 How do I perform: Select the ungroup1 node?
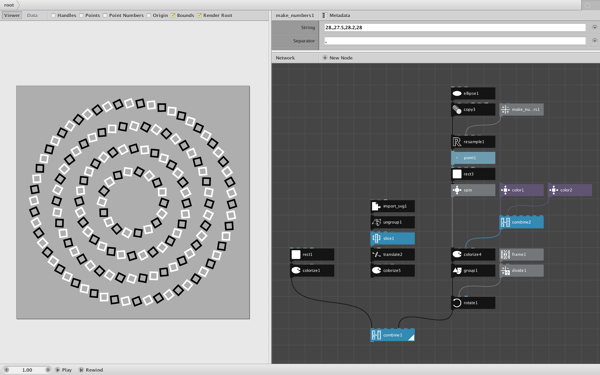click(x=392, y=222)
